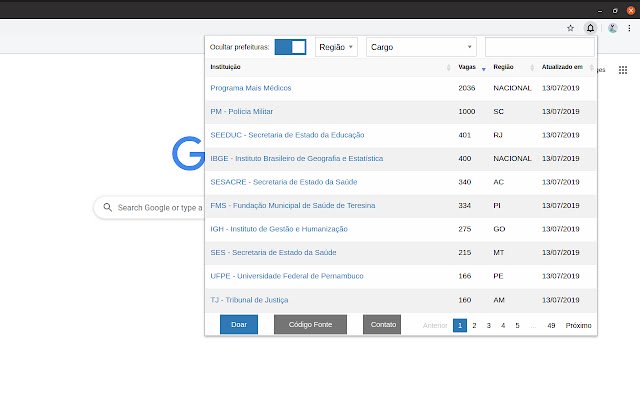Open the IBGE institute link

[x=297, y=158]
